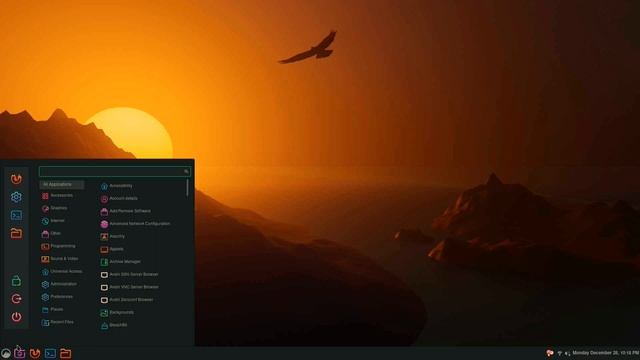Open Avahi VNC Server Browser
This screenshot has height=360, width=640.
(130, 287)
